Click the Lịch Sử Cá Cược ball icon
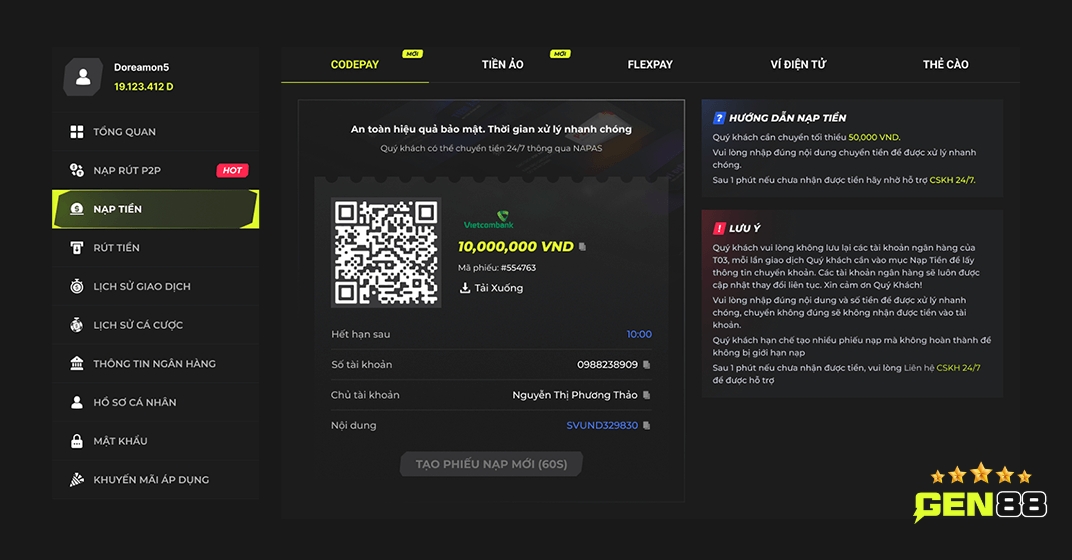Image resolution: width=1072 pixels, height=560 pixels. [77, 325]
